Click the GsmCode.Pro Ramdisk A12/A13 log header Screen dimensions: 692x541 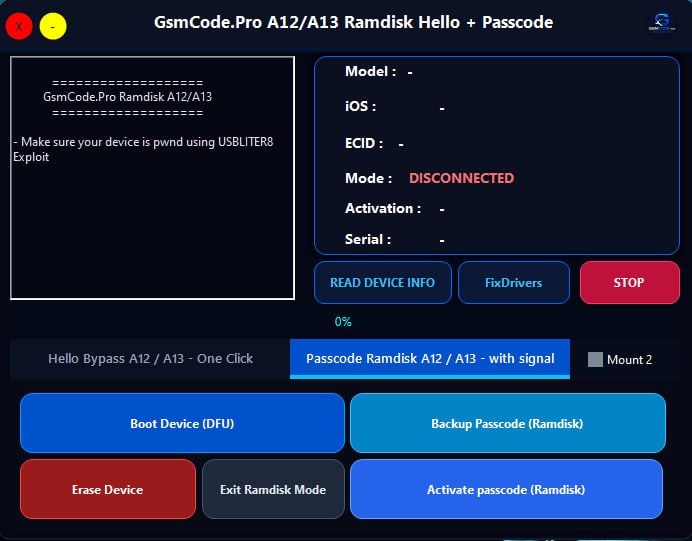tap(128, 97)
